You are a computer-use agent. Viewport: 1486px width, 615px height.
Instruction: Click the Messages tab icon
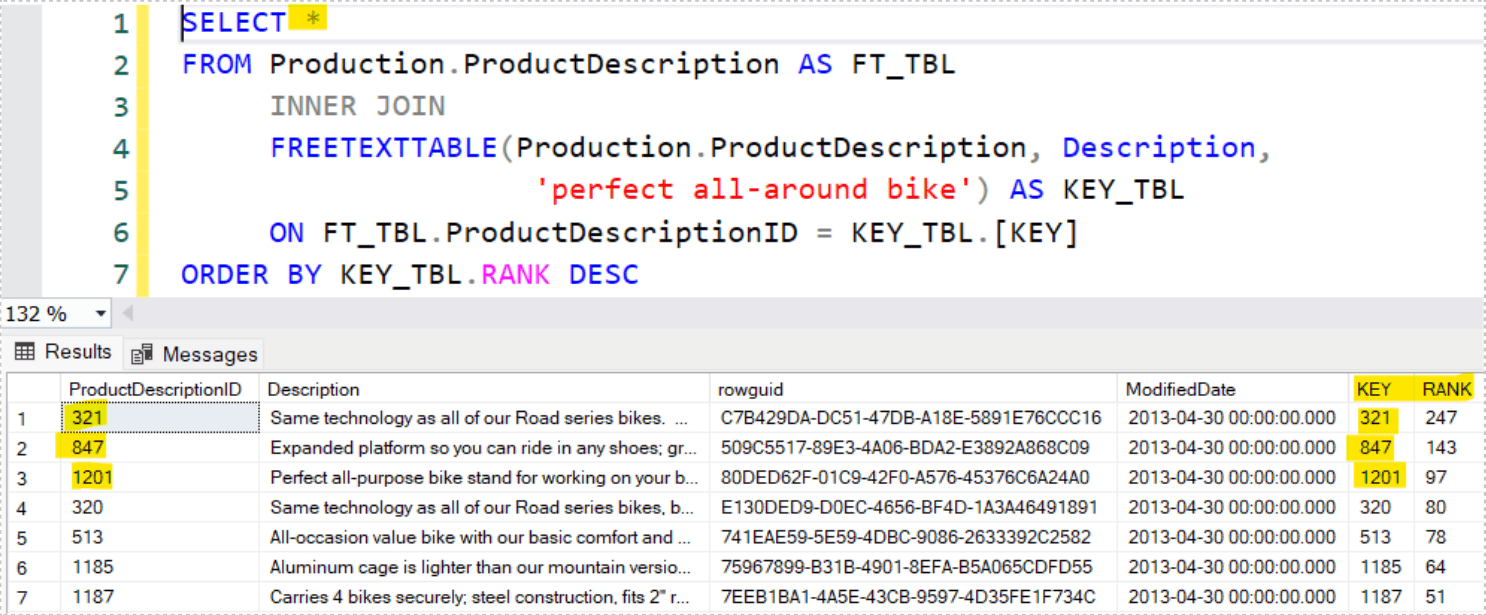point(142,354)
